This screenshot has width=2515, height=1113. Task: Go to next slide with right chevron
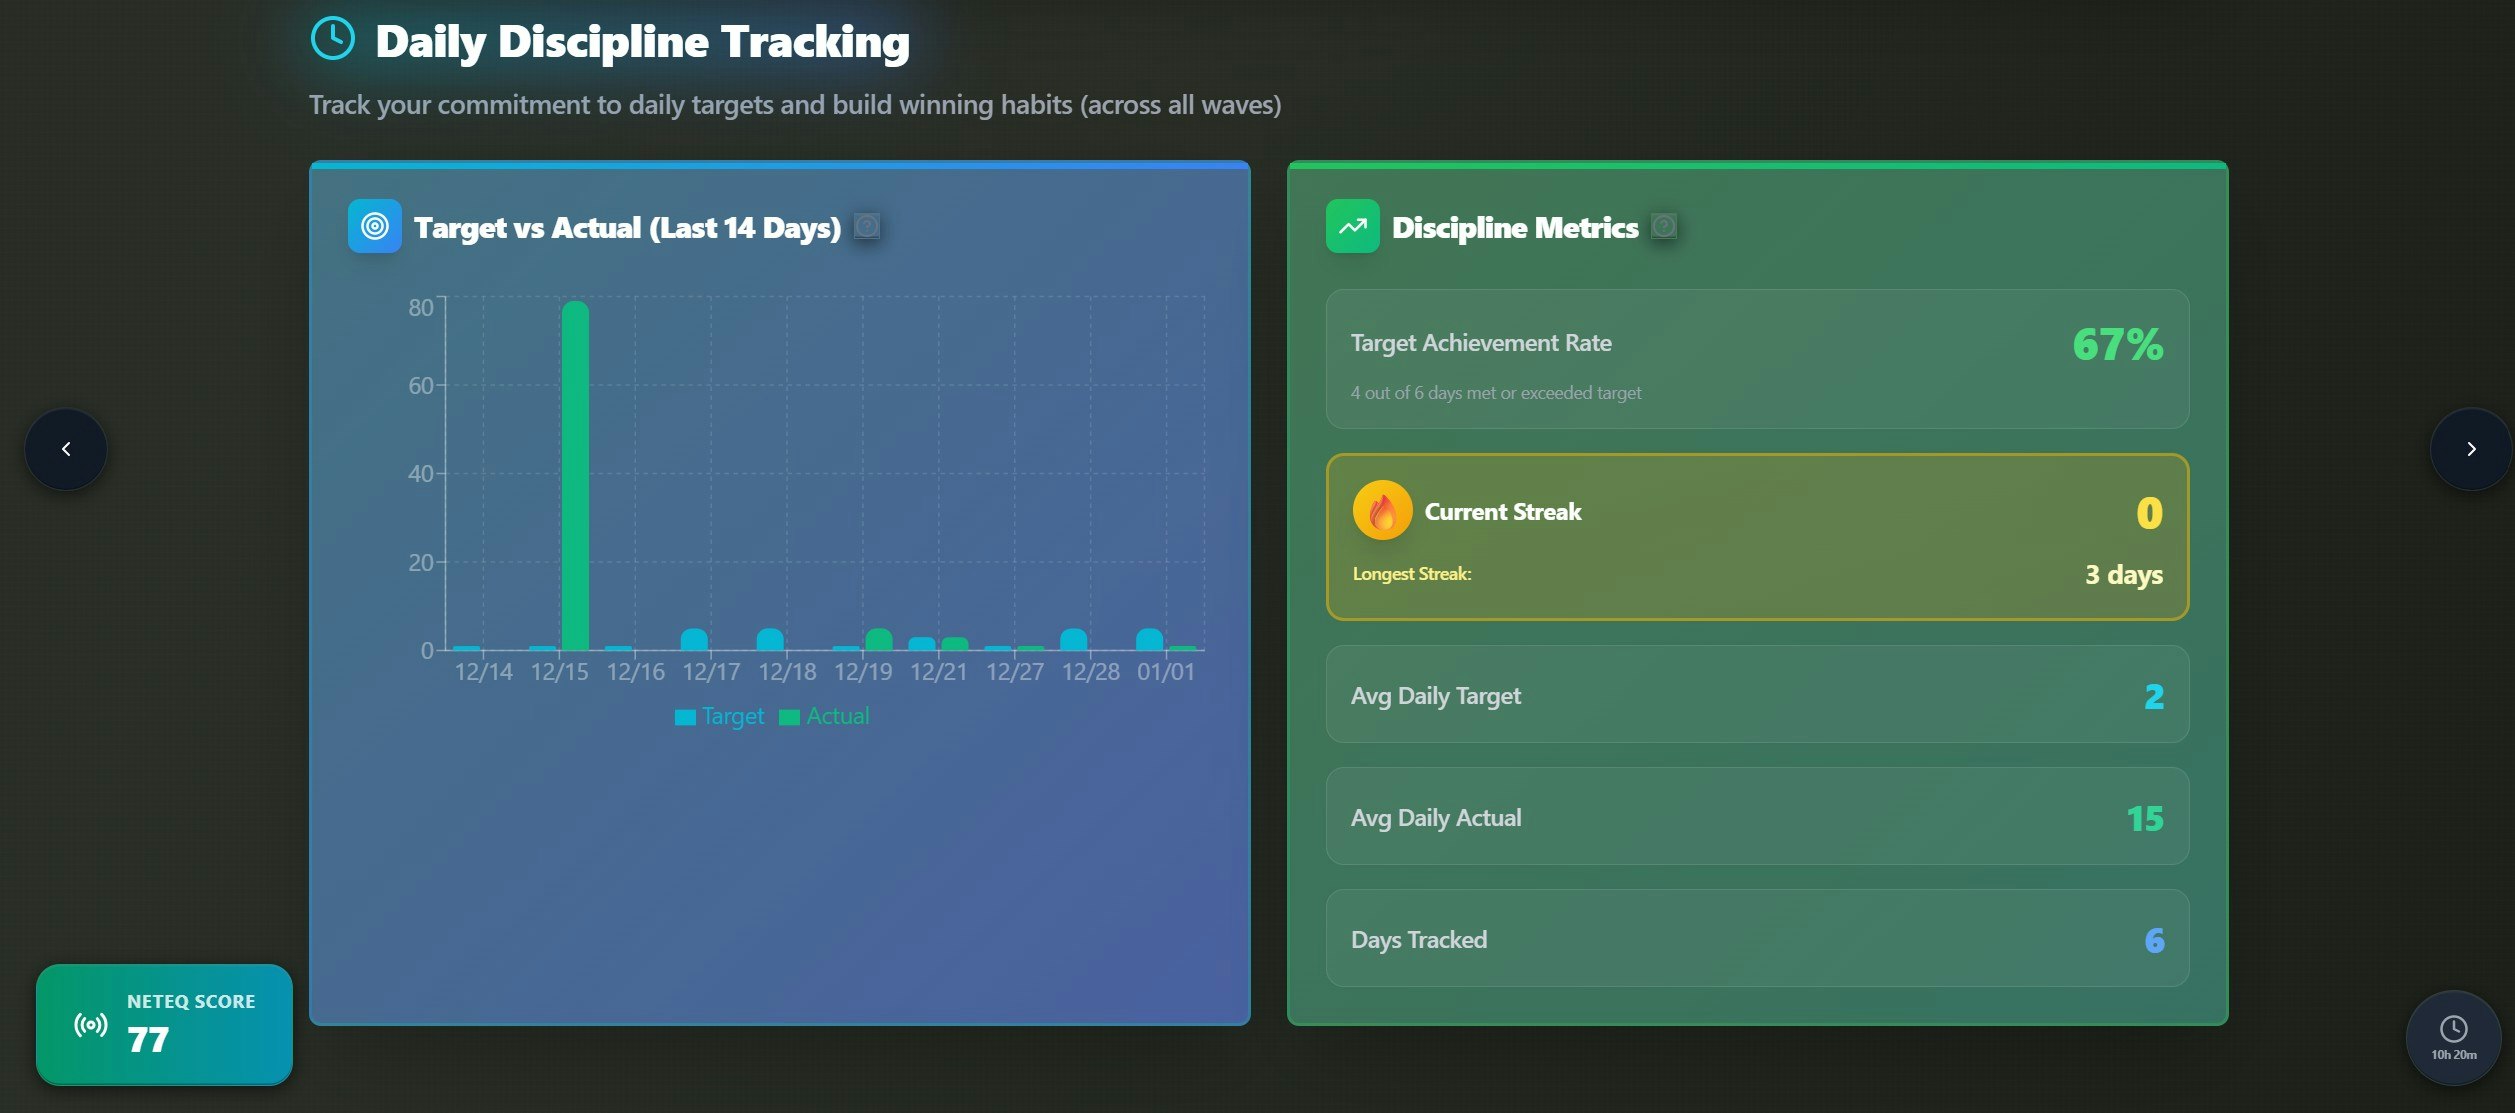2471,449
